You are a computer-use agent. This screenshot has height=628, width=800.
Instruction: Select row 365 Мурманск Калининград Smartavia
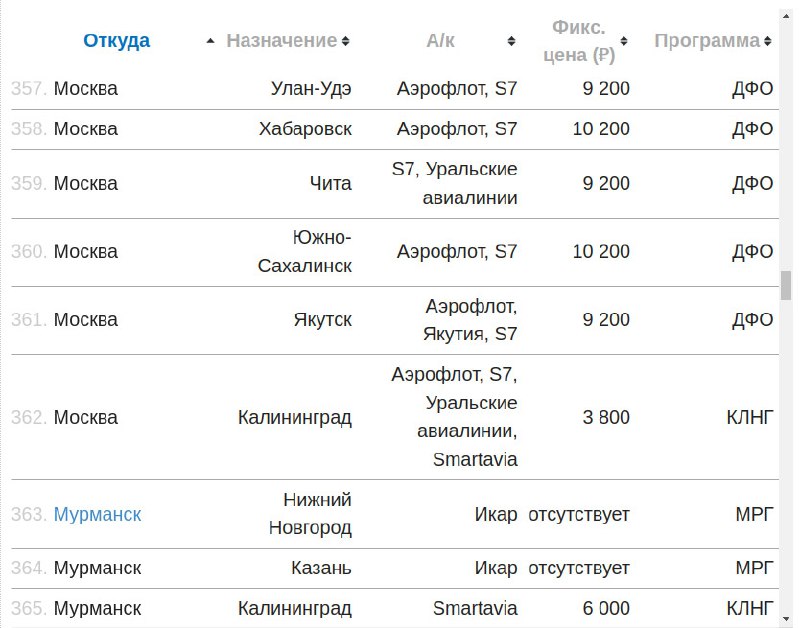[x=395, y=608]
